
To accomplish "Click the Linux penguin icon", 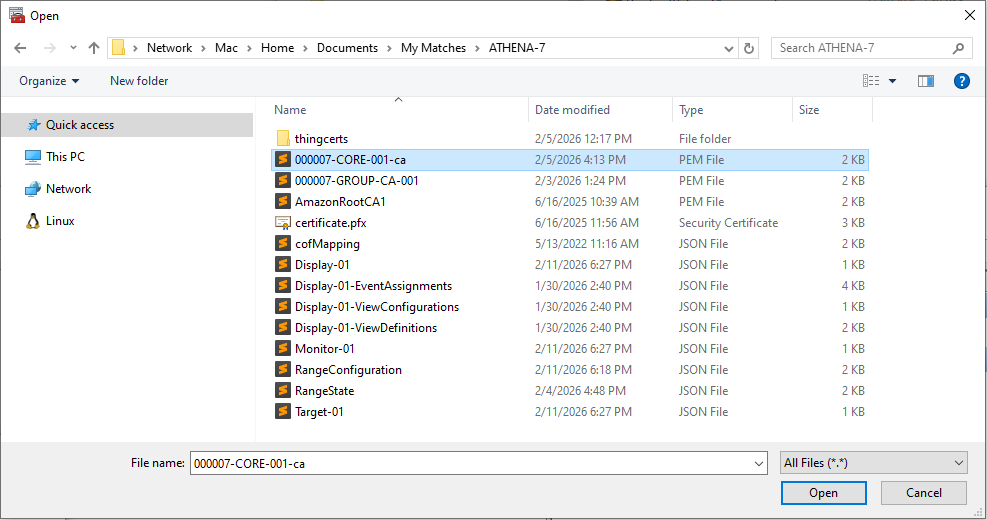I will (33, 221).
